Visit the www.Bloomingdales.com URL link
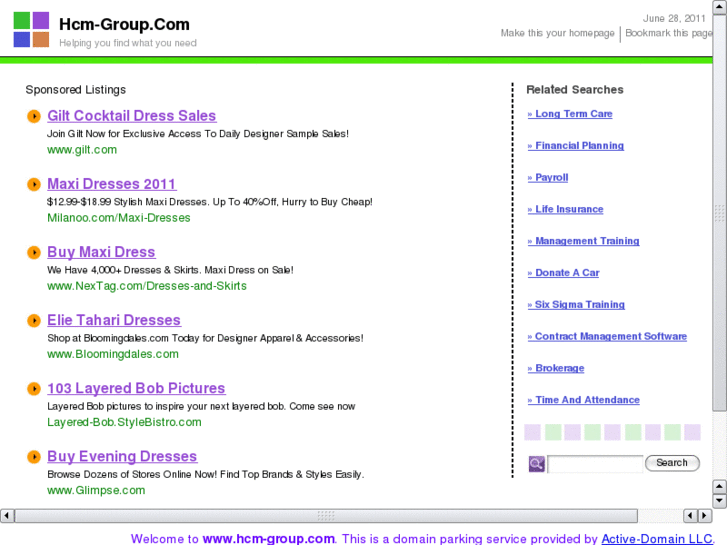 click(x=113, y=354)
